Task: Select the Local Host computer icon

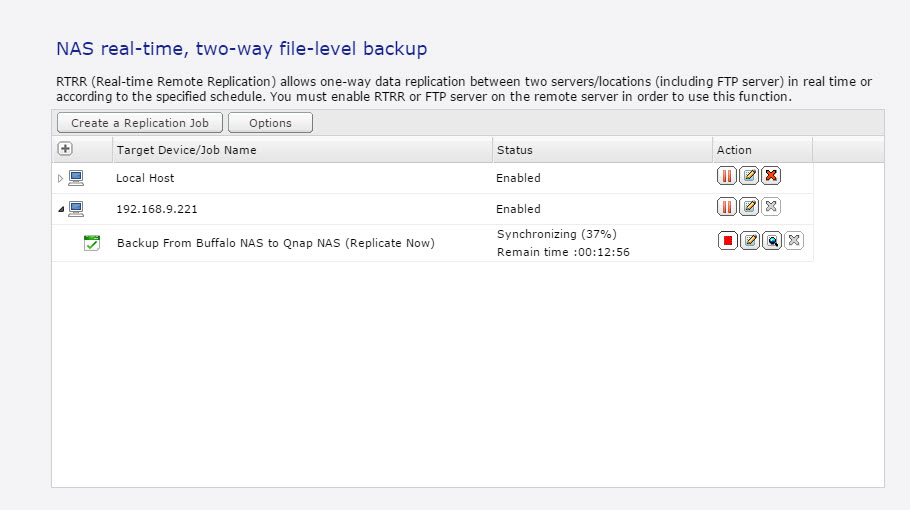Action: pyautogui.click(x=76, y=178)
